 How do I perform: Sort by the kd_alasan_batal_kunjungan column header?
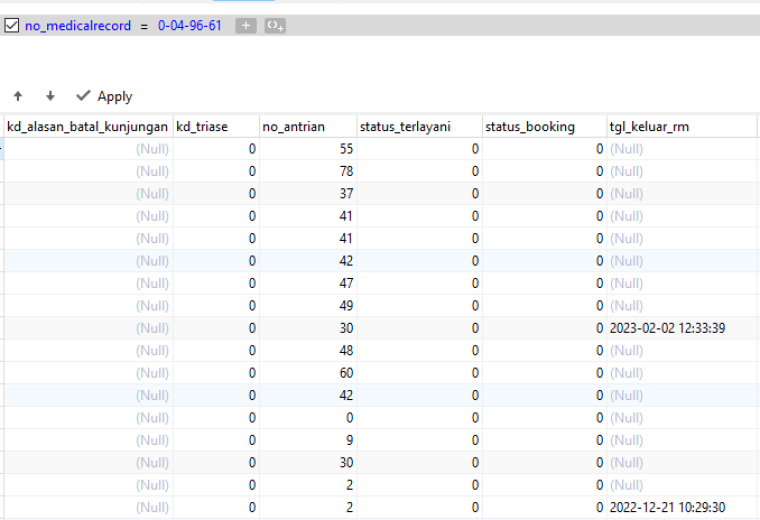coord(88,126)
